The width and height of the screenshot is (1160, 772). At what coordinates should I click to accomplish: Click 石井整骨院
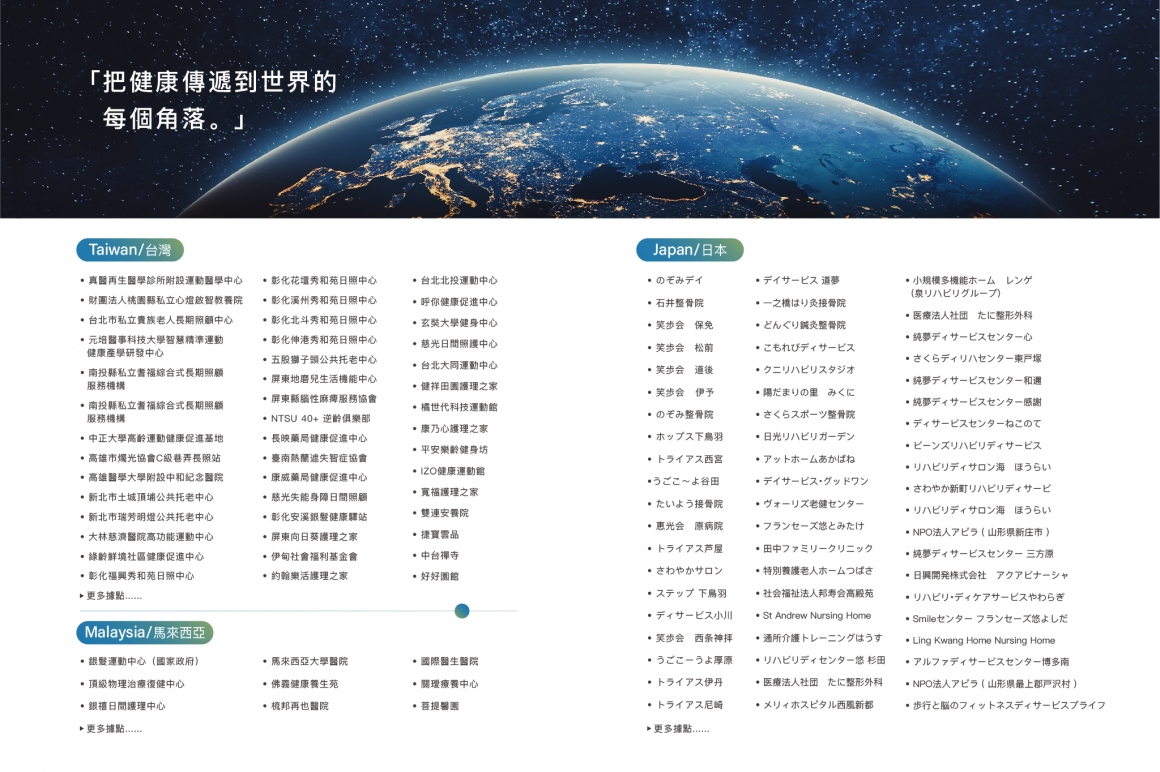click(x=679, y=303)
